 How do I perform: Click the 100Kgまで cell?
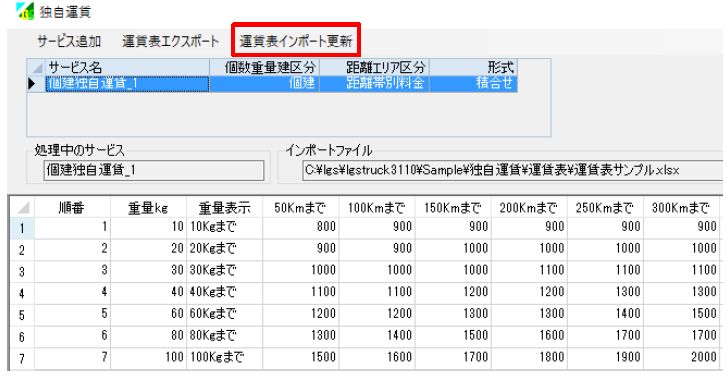(225, 358)
